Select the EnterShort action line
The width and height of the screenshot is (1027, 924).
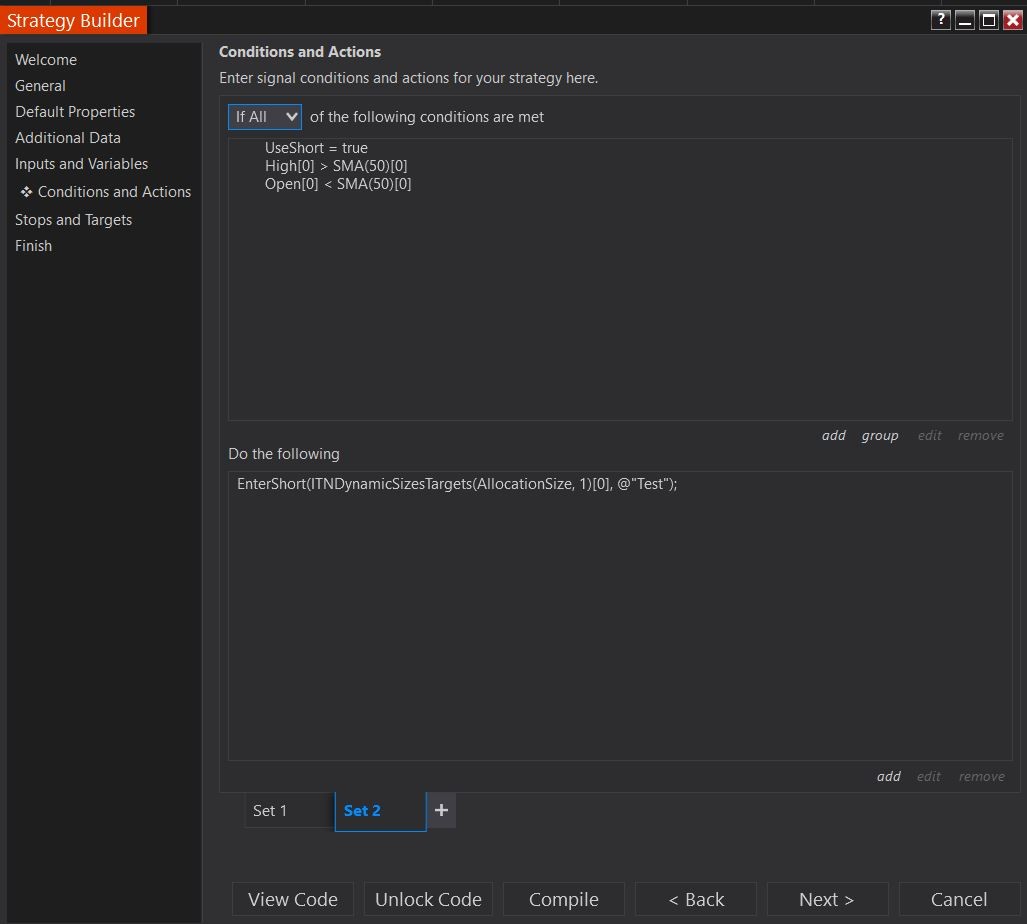click(457, 484)
